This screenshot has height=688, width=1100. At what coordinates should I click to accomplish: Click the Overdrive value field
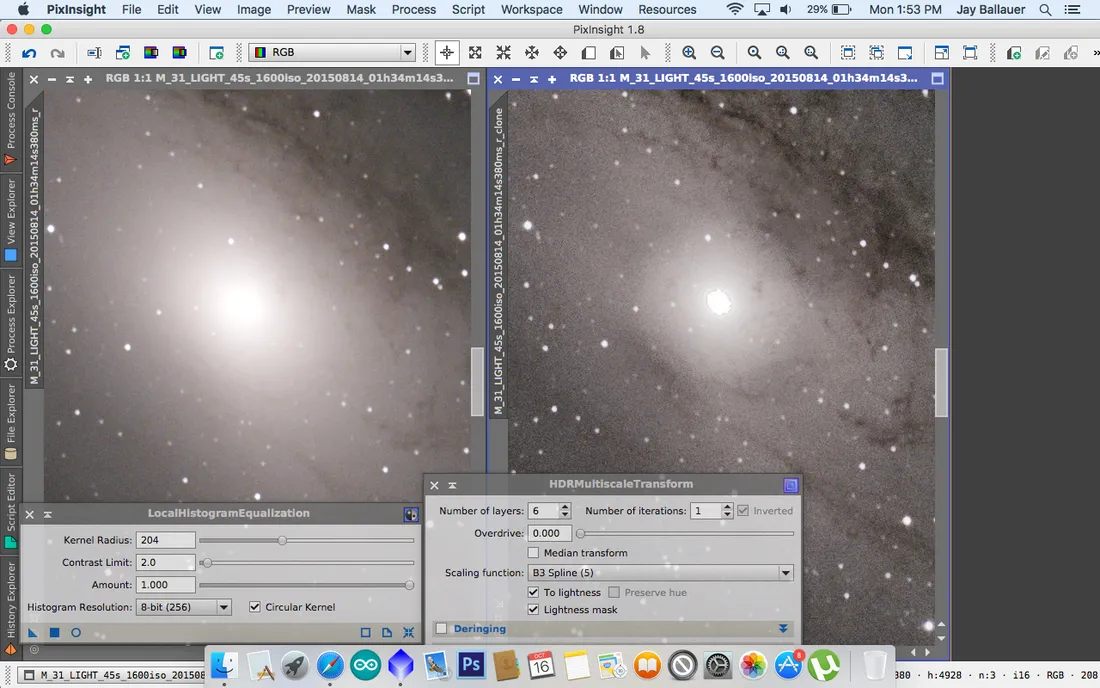[x=549, y=533]
